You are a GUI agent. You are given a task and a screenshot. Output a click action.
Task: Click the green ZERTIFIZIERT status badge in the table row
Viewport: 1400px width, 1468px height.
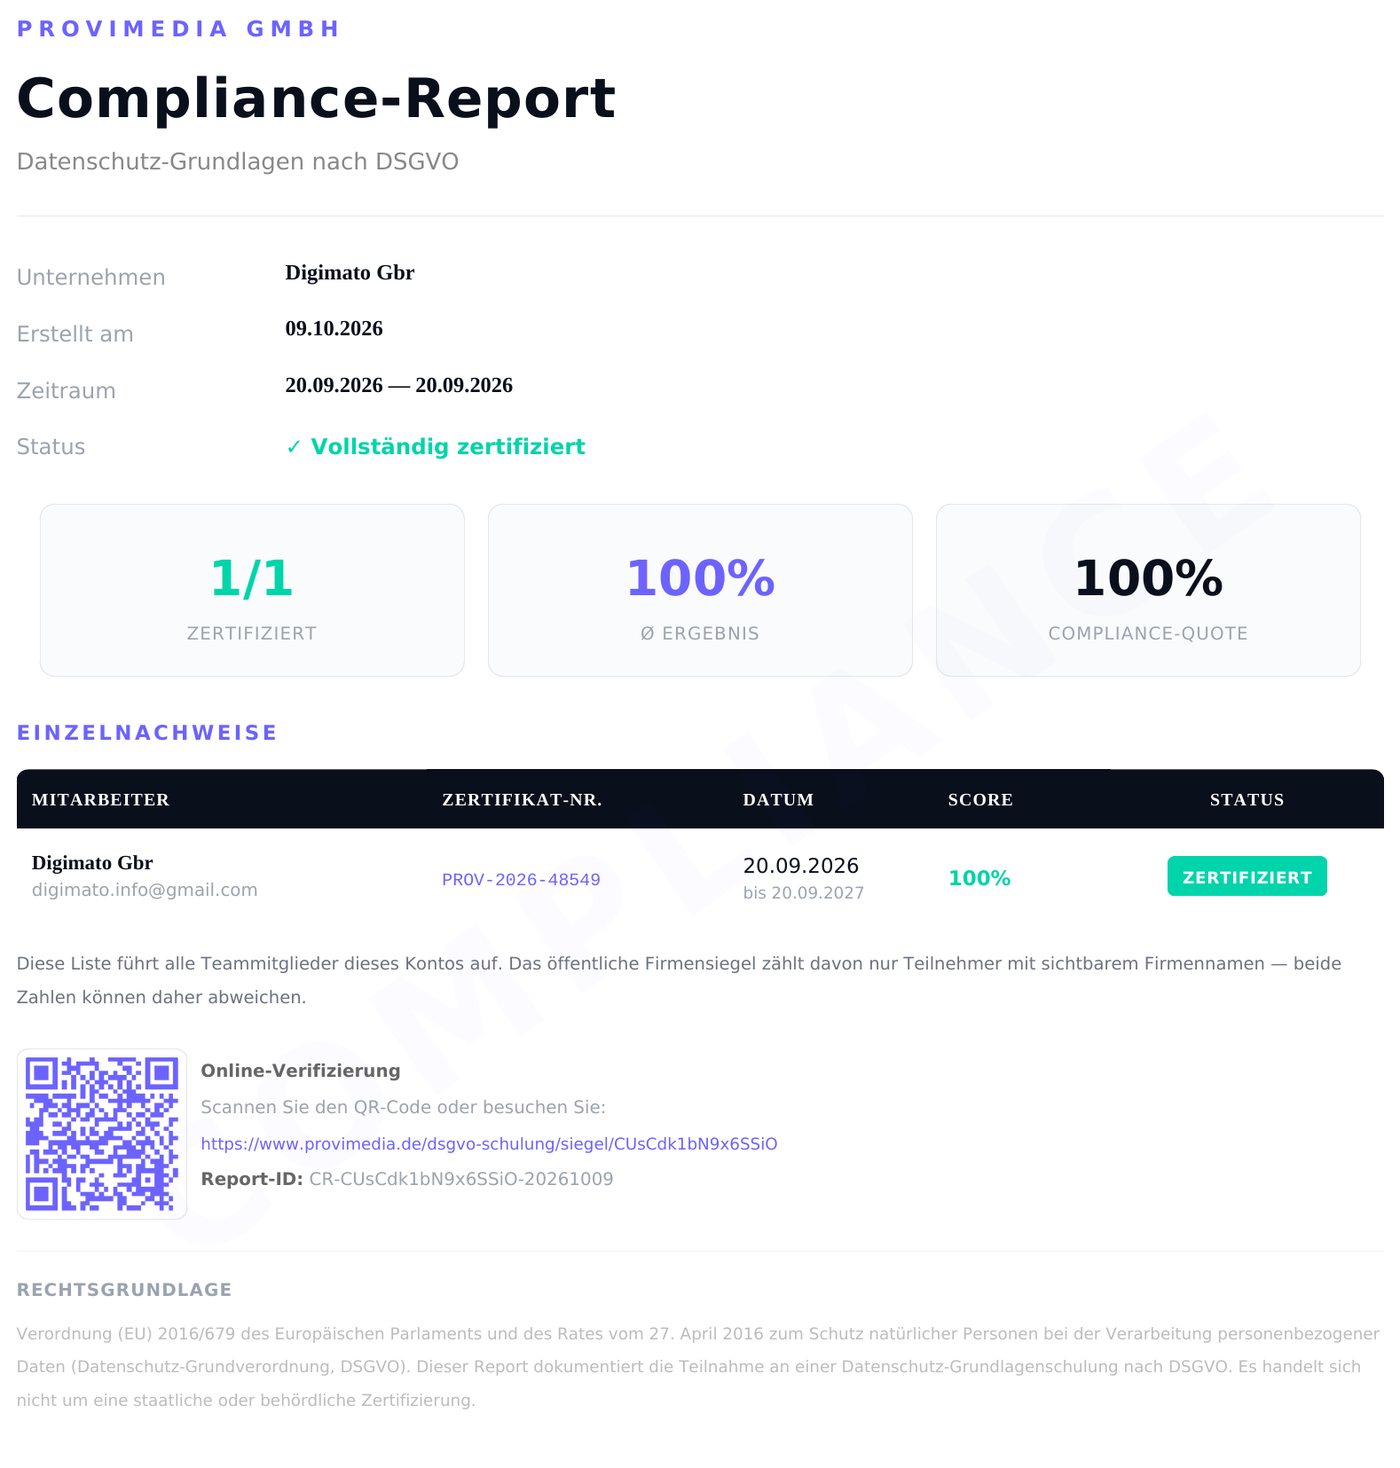pyautogui.click(x=1247, y=876)
